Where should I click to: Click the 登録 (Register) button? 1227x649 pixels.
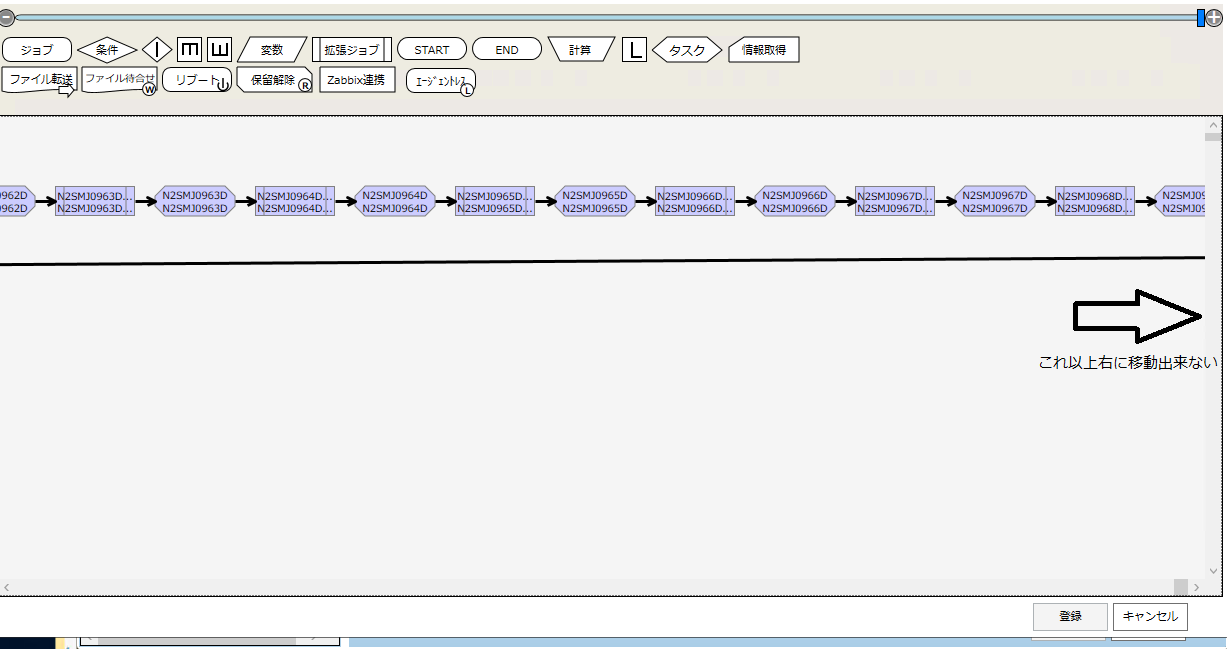[x=1070, y=616]
